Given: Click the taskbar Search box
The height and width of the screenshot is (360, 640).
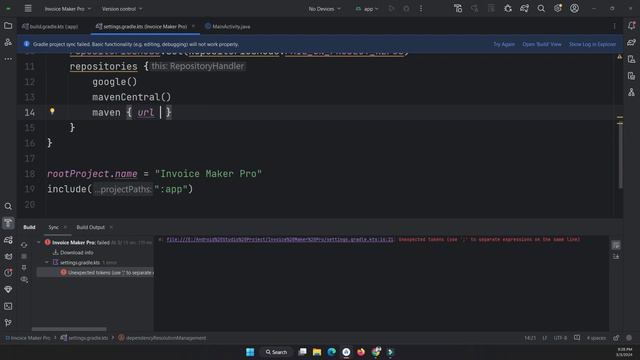Looking at the screenshot, I should pos(276,352).
